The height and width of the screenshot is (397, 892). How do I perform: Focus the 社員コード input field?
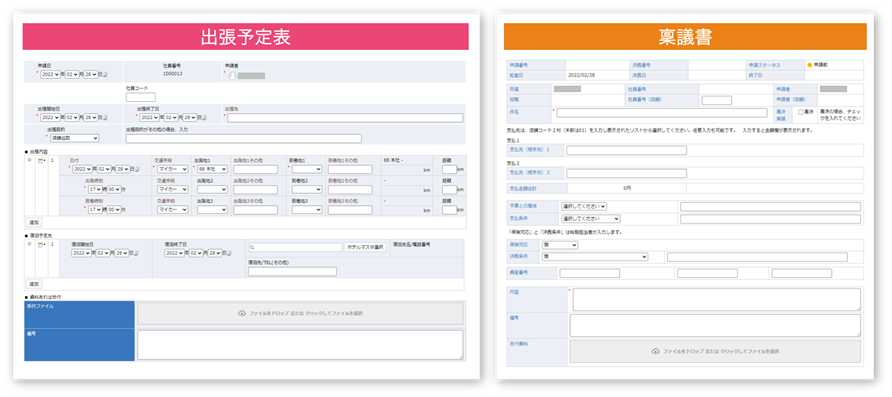pos(141,97)
